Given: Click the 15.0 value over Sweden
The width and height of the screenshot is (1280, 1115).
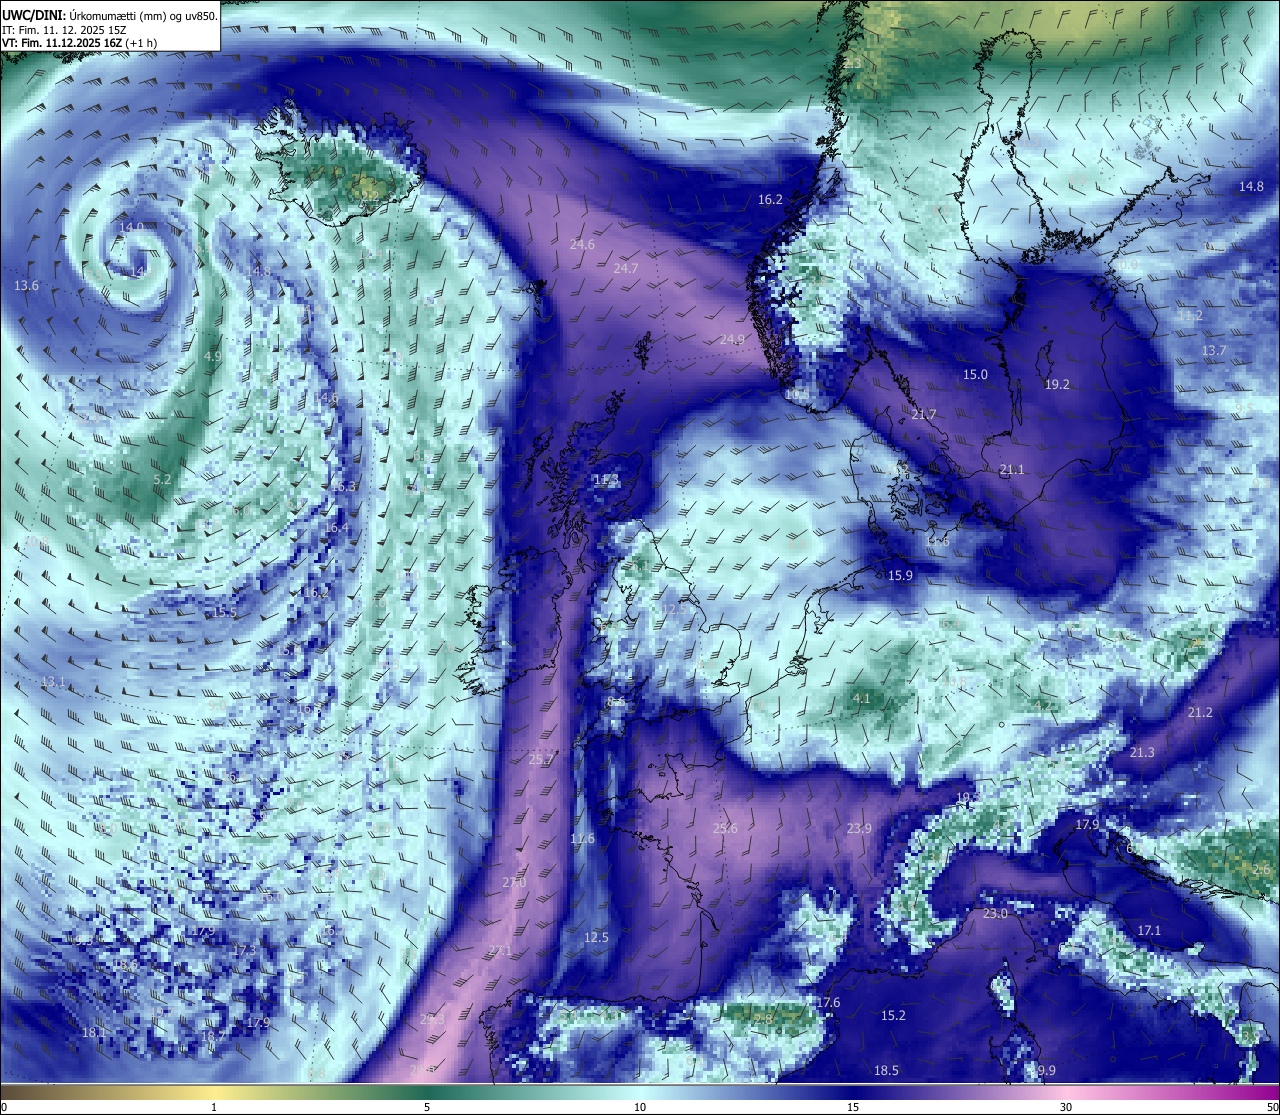Looking at the screenshot, I should click(975, 374).
